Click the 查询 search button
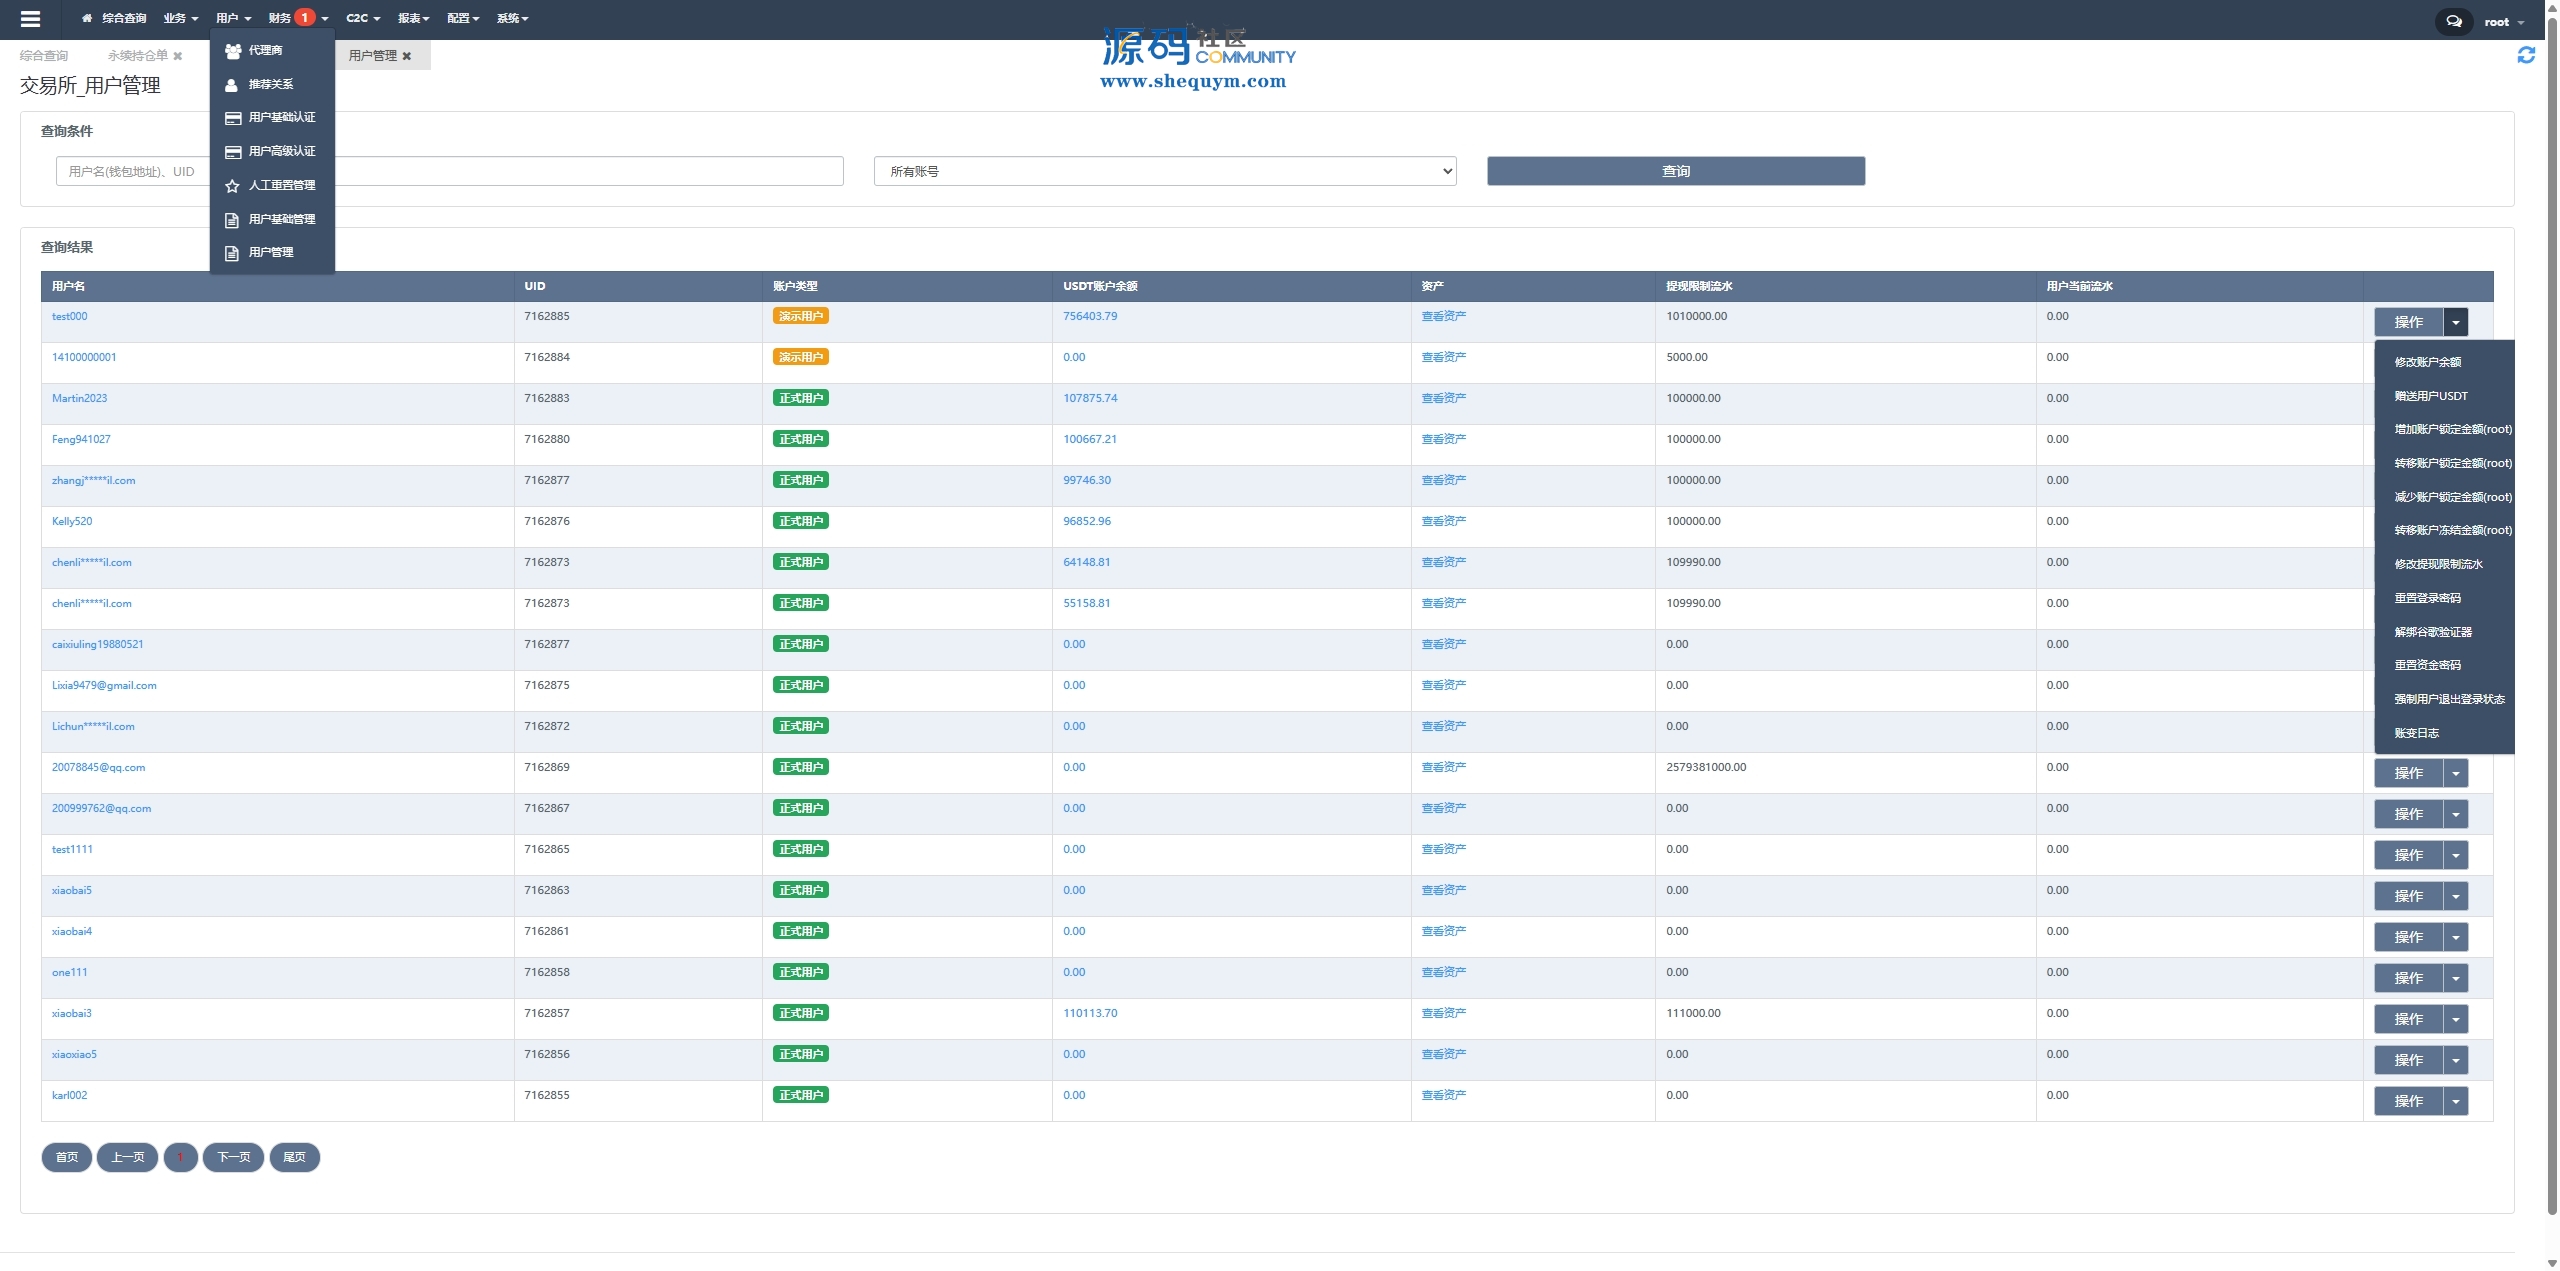Image resolution: width=2560 pixels, height=1271 pixels. 1675,171
